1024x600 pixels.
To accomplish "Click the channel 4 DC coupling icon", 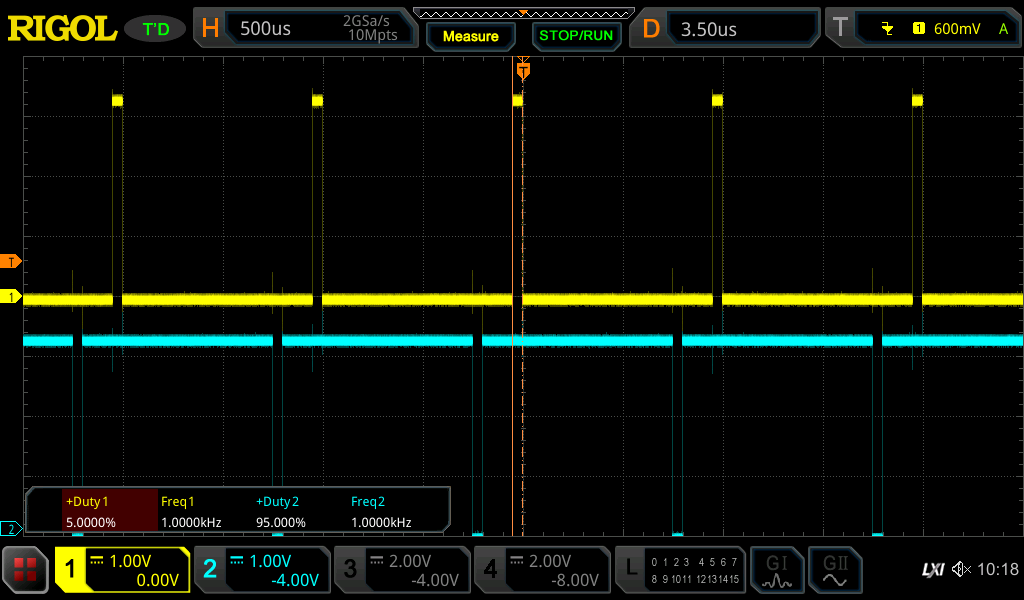I will tap(516, 560).
